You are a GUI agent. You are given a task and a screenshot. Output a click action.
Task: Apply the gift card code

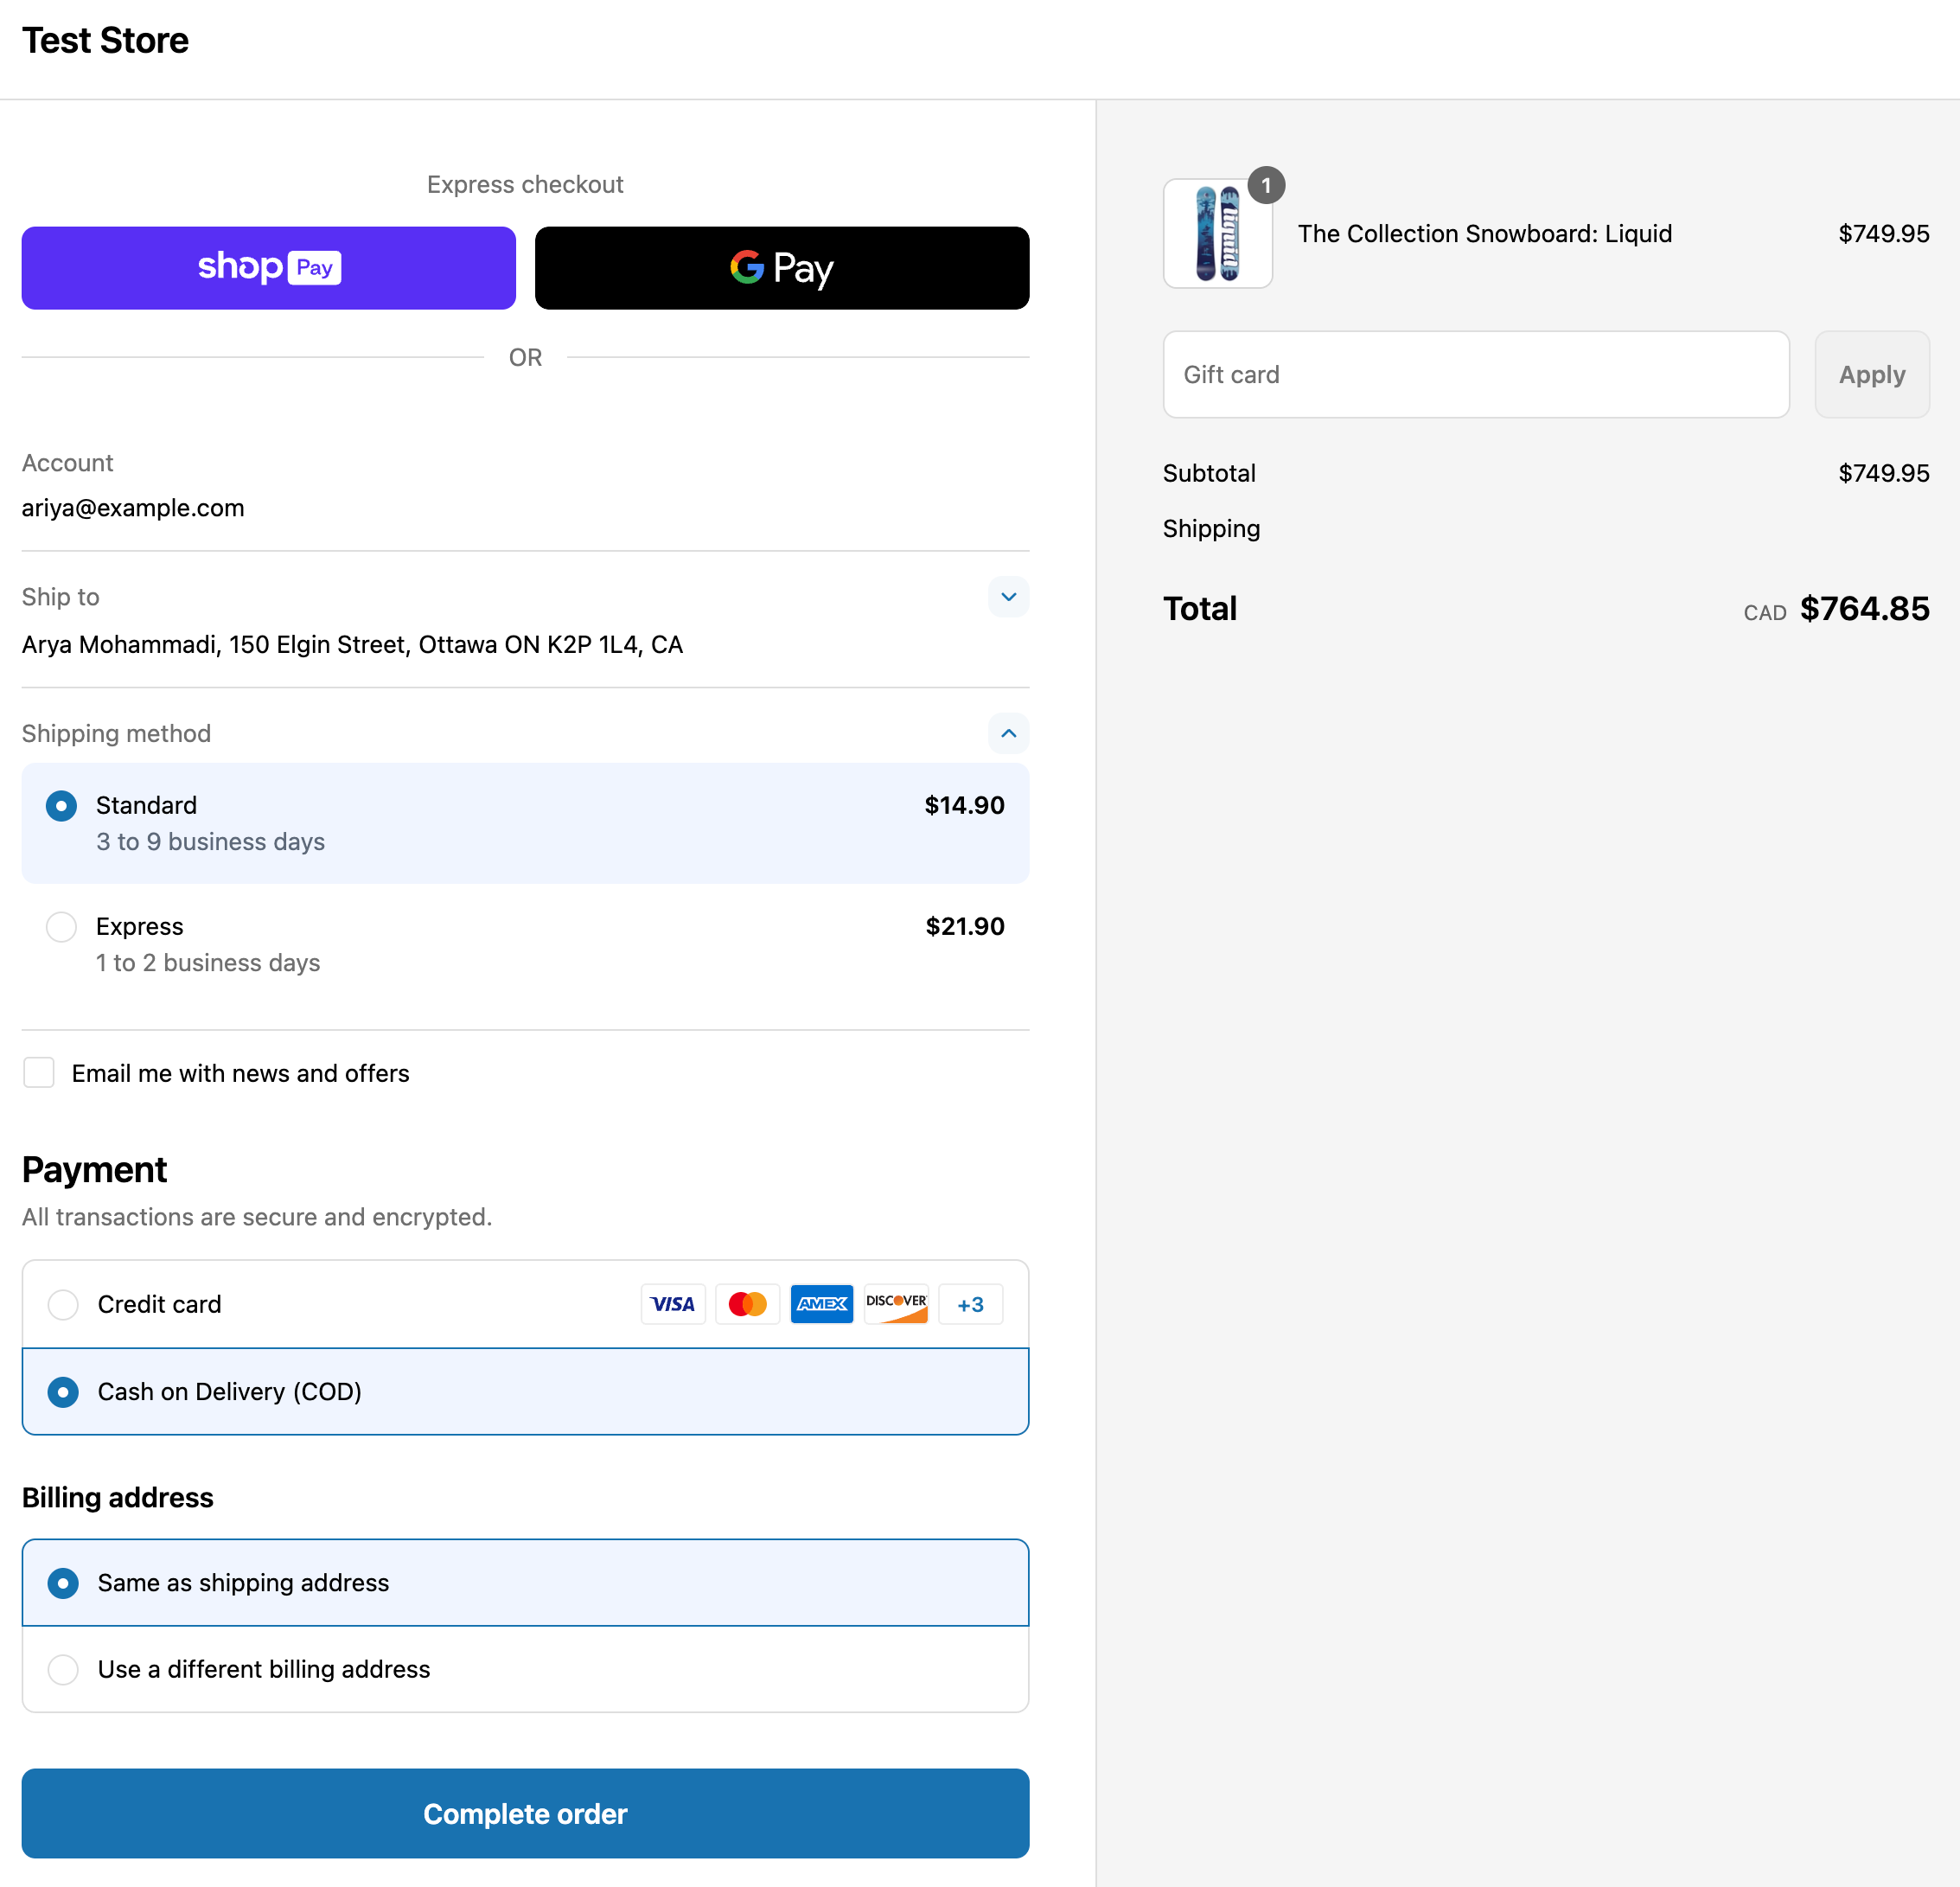point(1872,375)
